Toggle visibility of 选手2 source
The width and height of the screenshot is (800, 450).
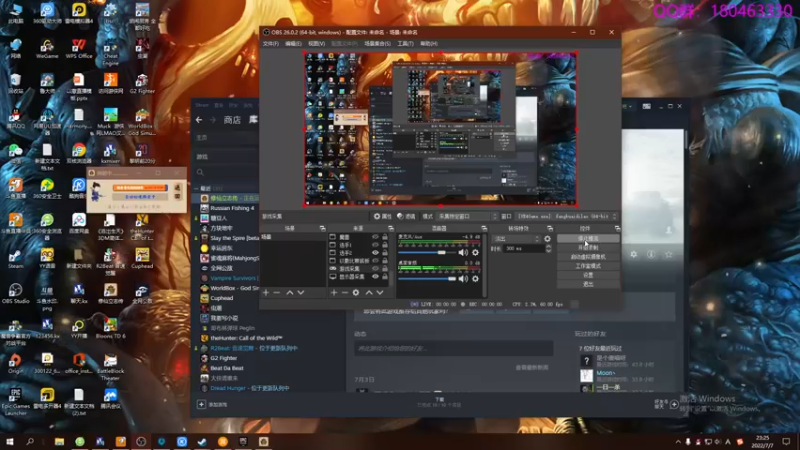coord(376,253)
